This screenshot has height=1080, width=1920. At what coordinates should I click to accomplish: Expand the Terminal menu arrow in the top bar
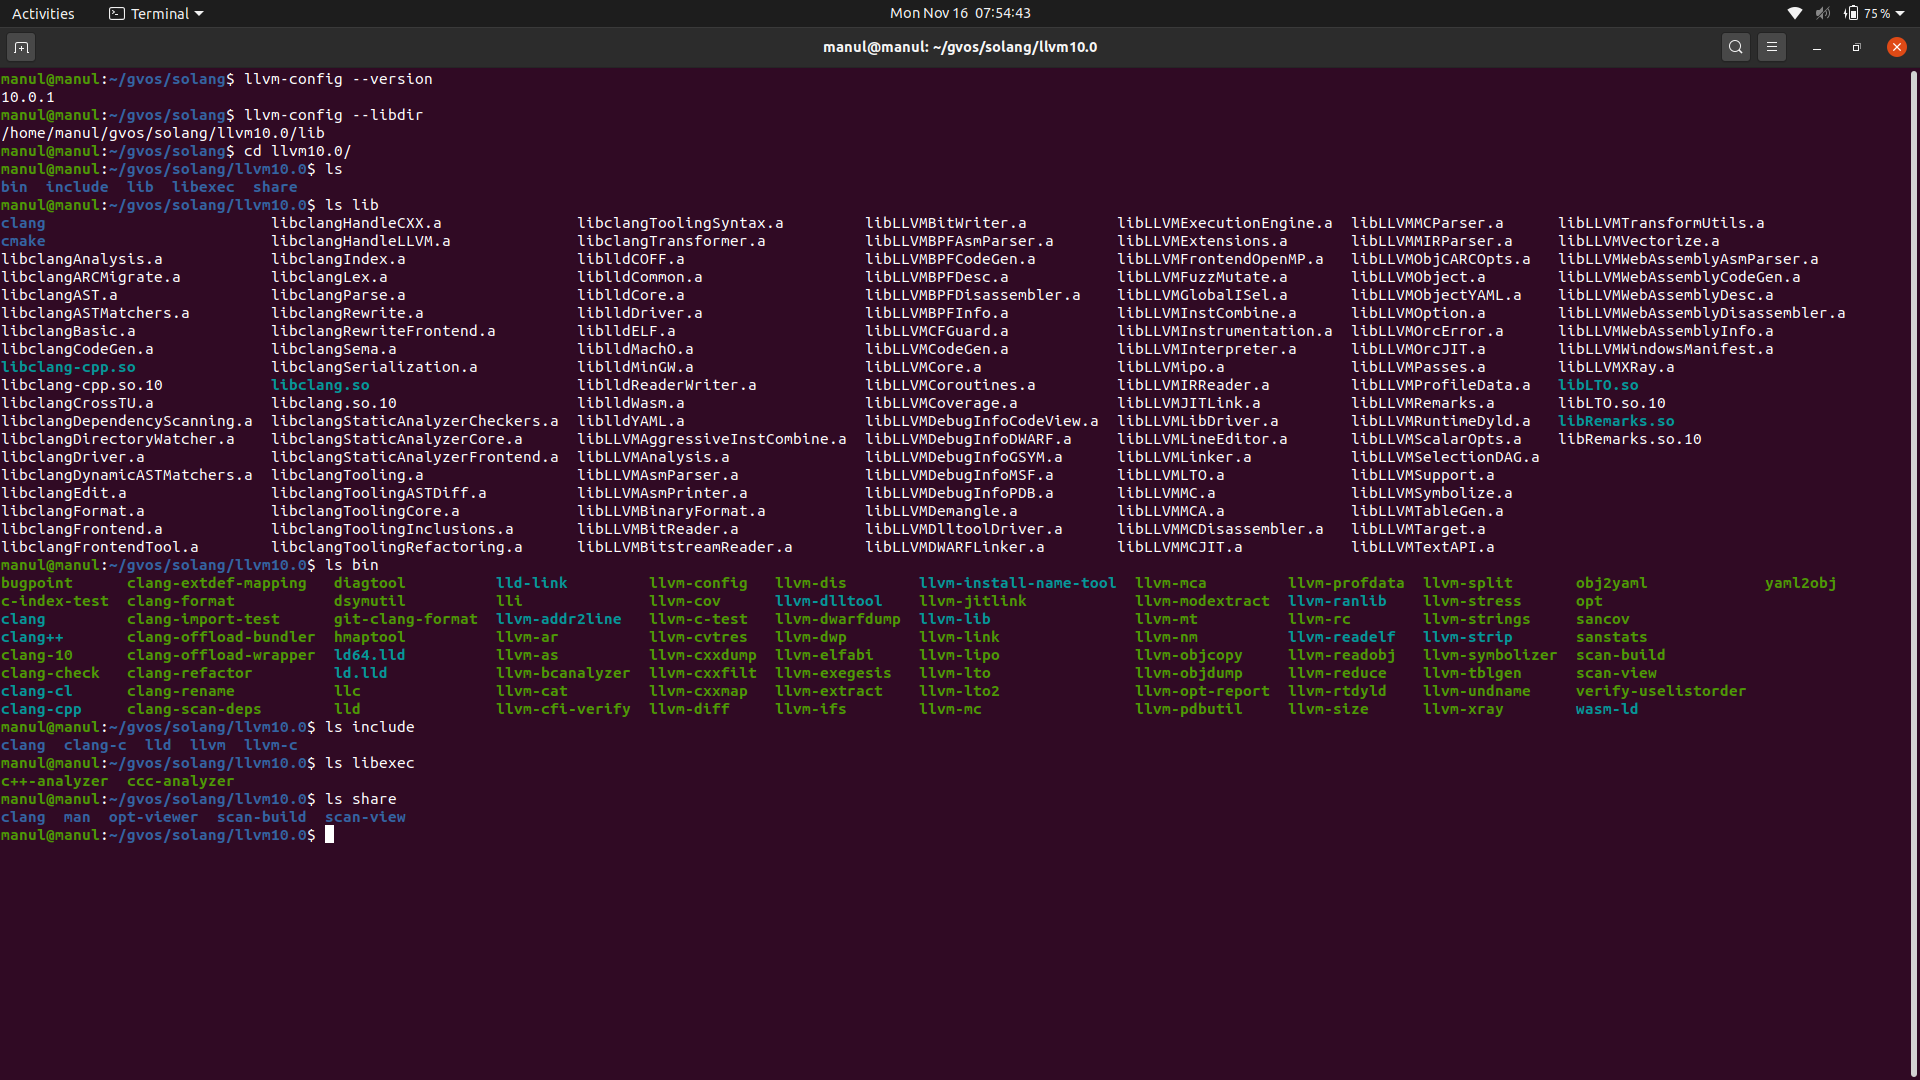pos(199,13)
